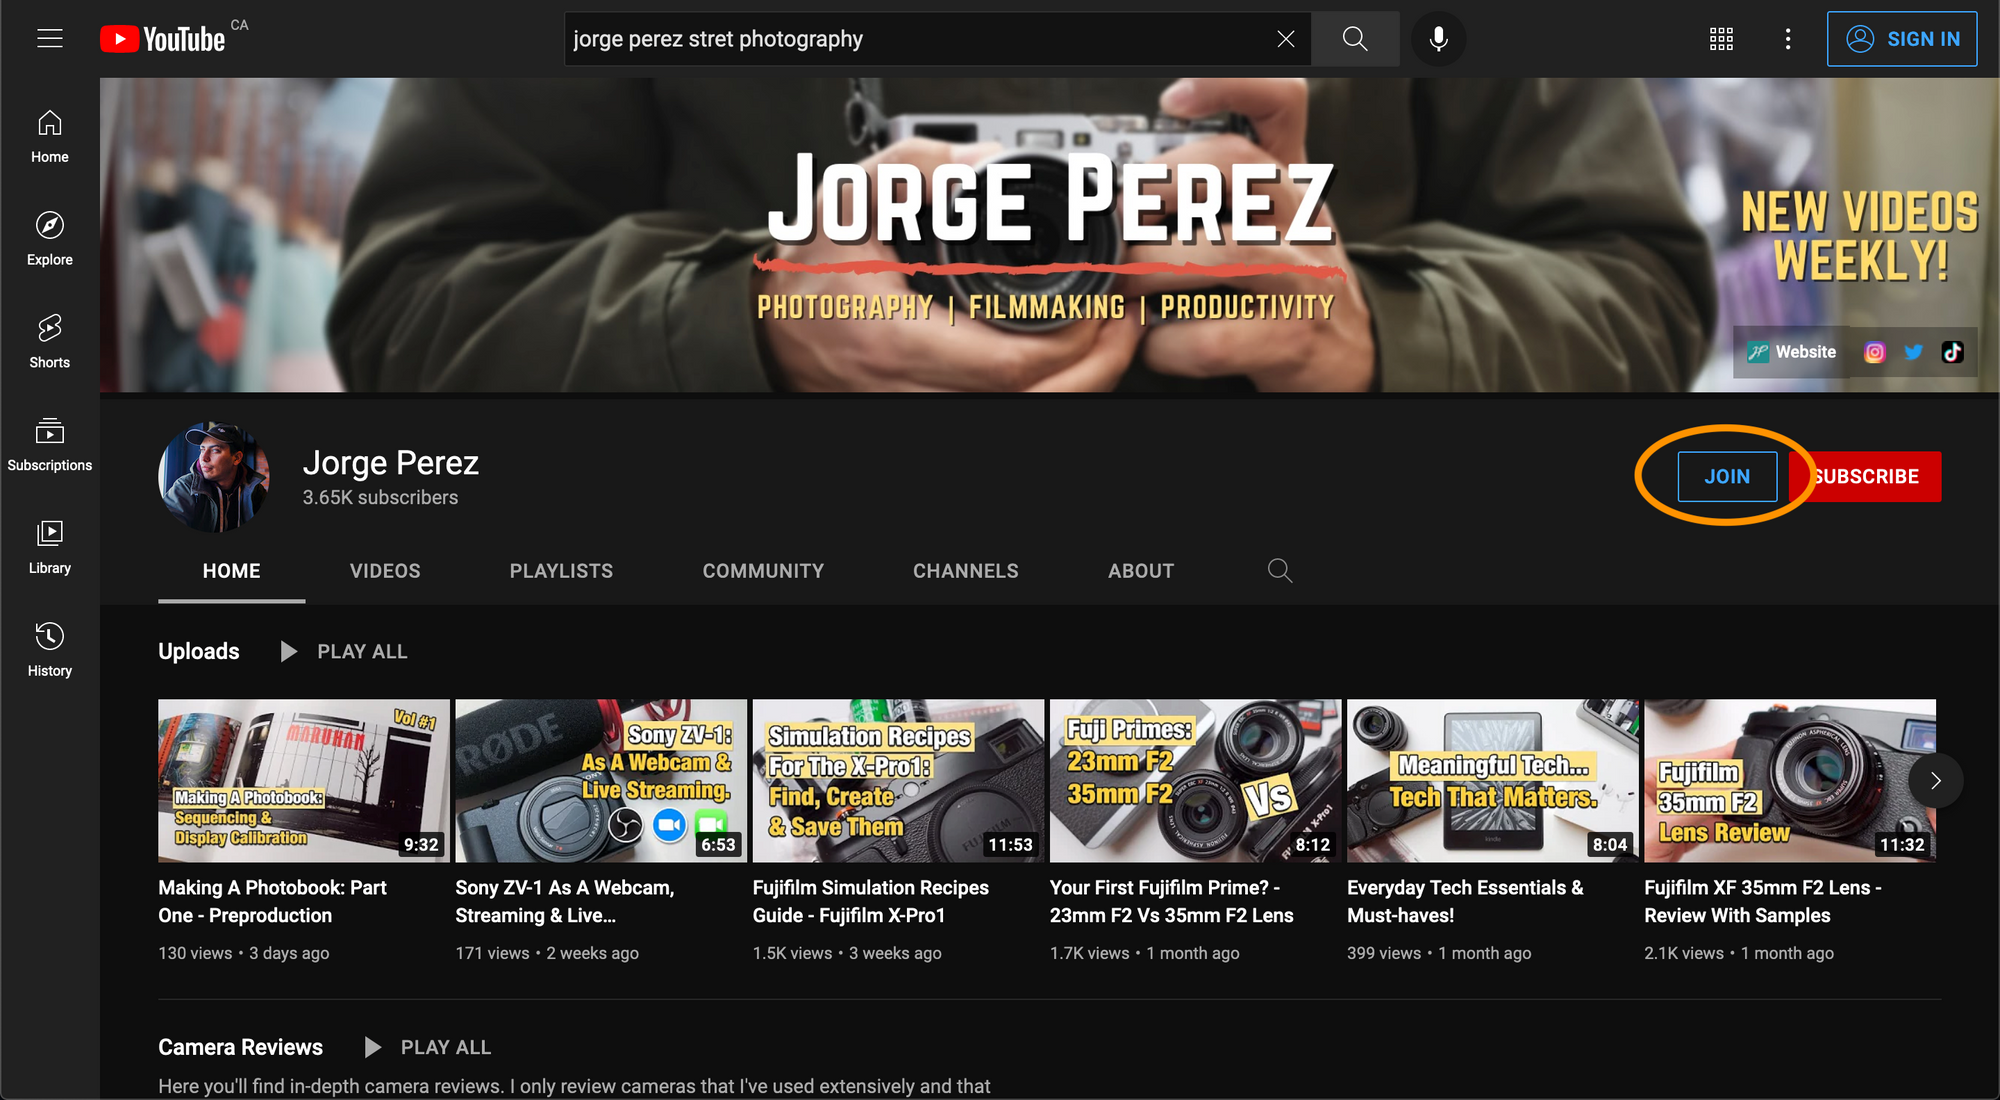Open the Uploads section title
This screenshot has height=1100, width=2000.
[x=199, y=651]
